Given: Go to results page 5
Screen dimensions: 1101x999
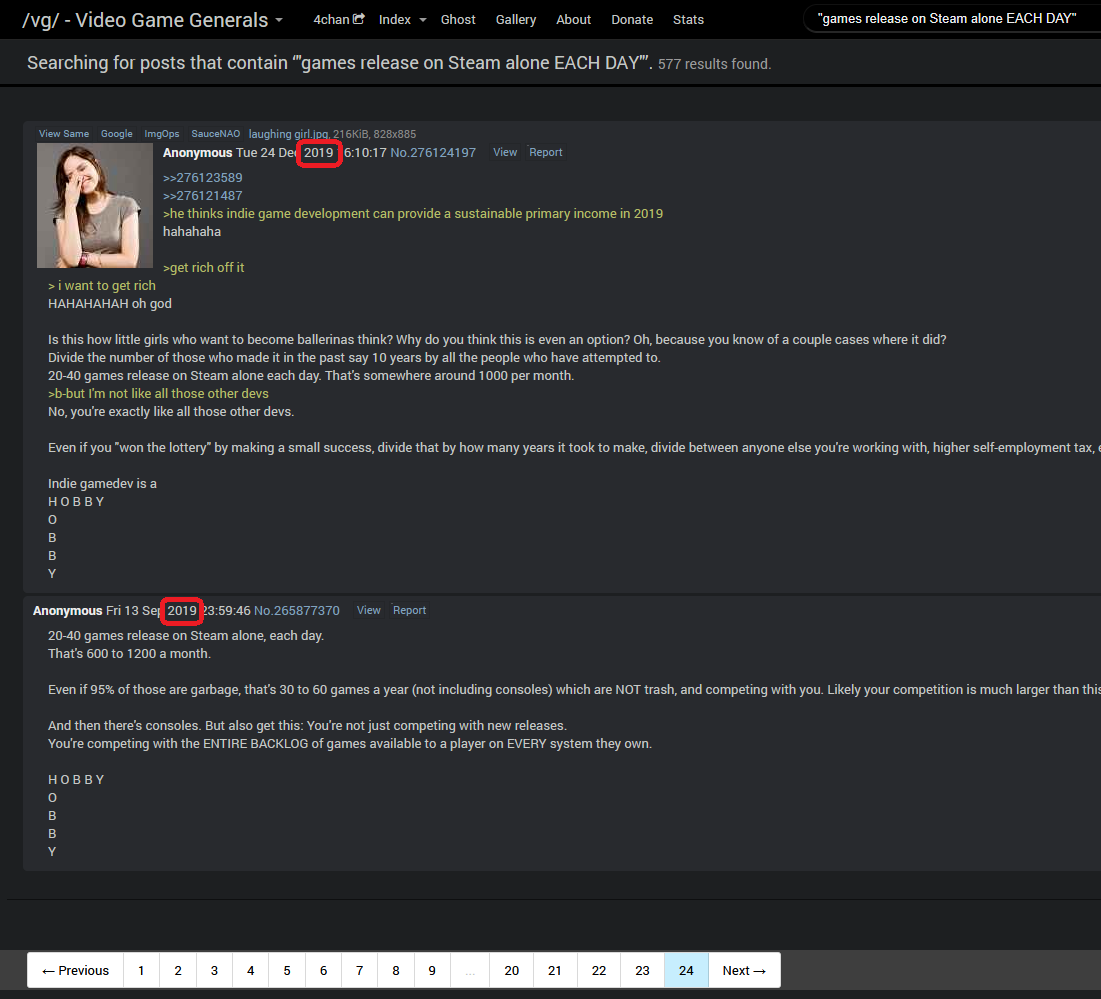Looking at the screenshot, I should [x=286, y=970].
